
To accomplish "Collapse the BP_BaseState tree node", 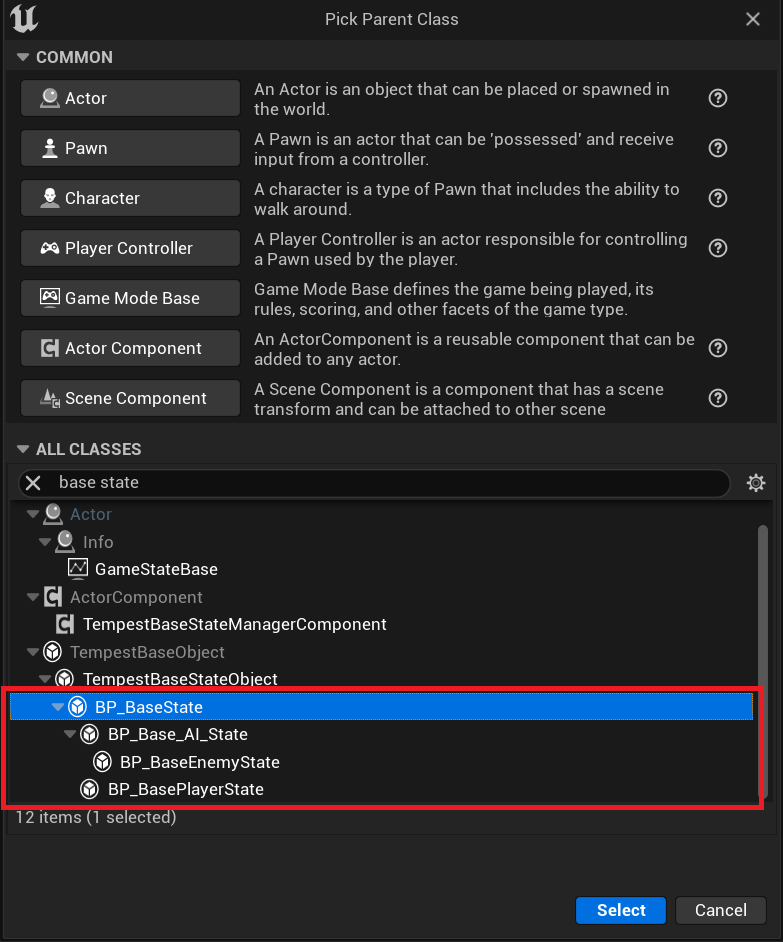I will (x=58, y=706).
